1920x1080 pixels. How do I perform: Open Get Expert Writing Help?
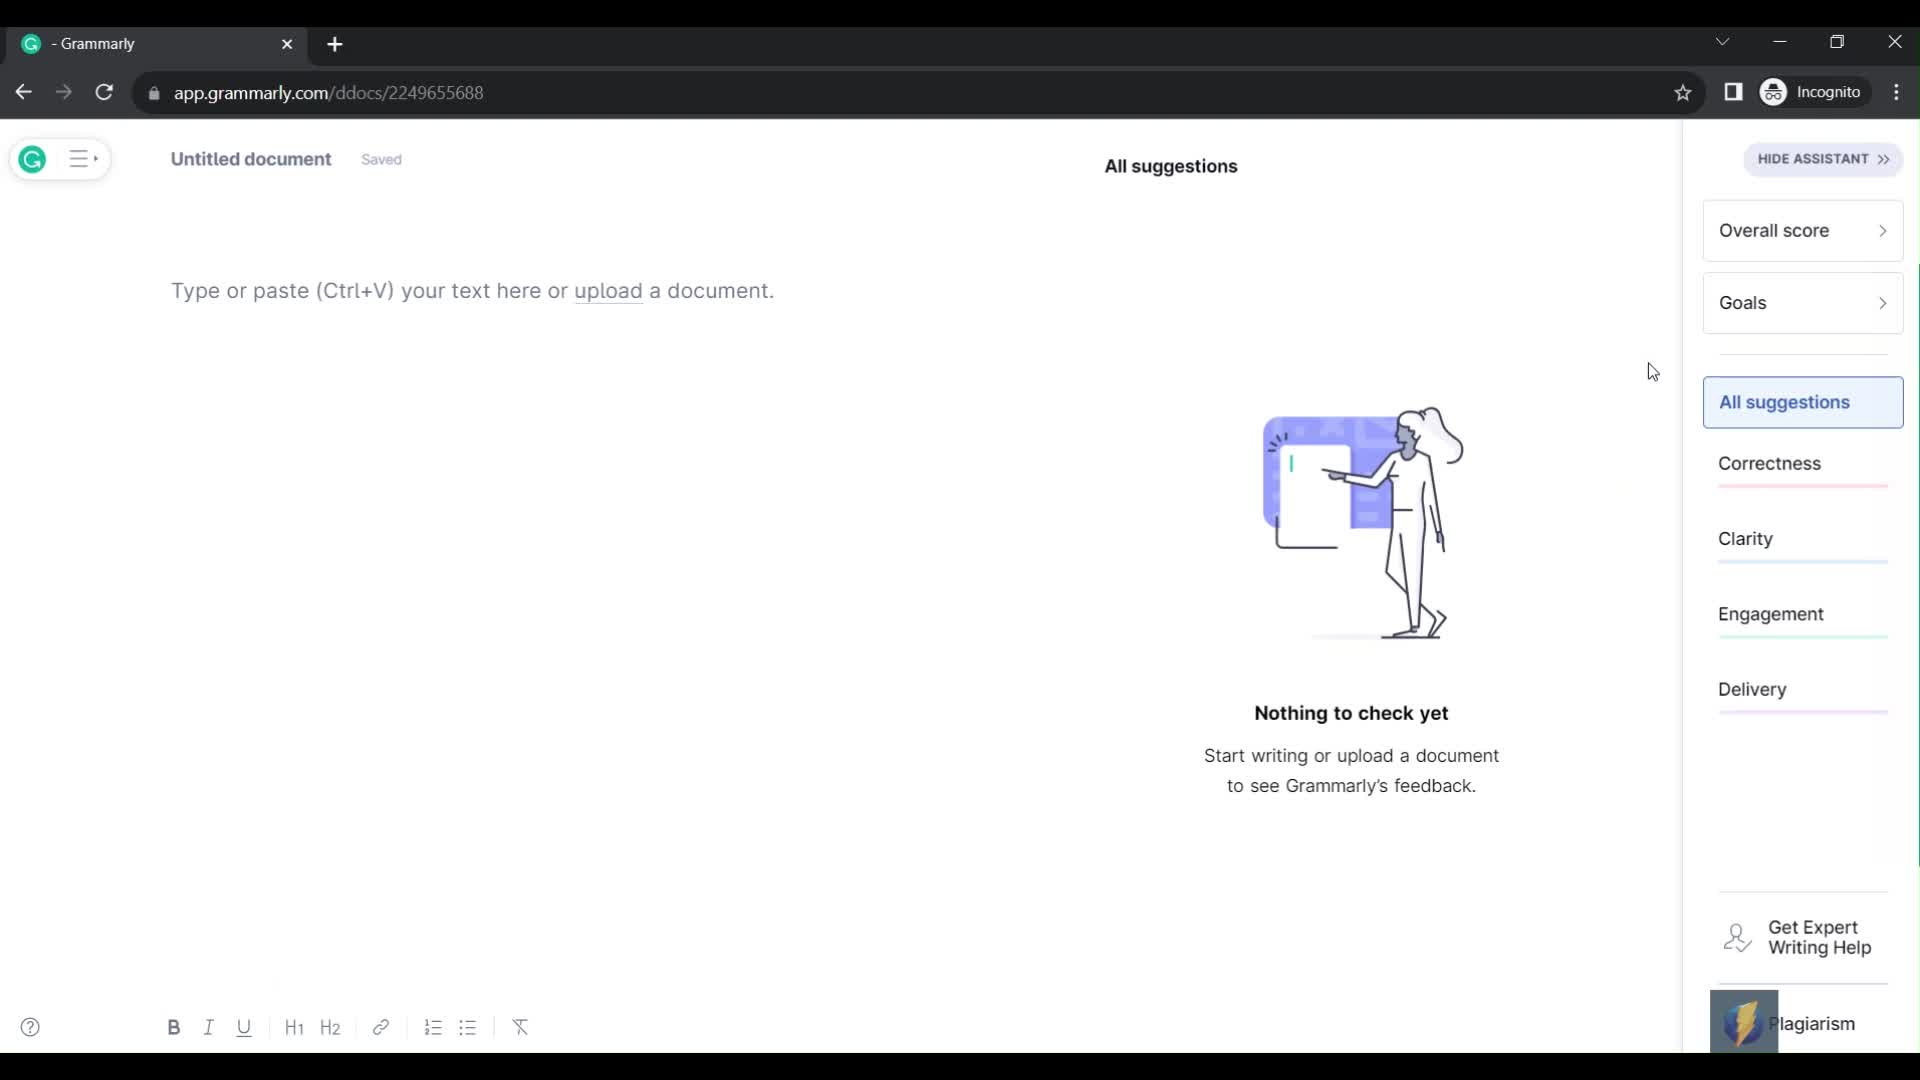point(1802,938)
